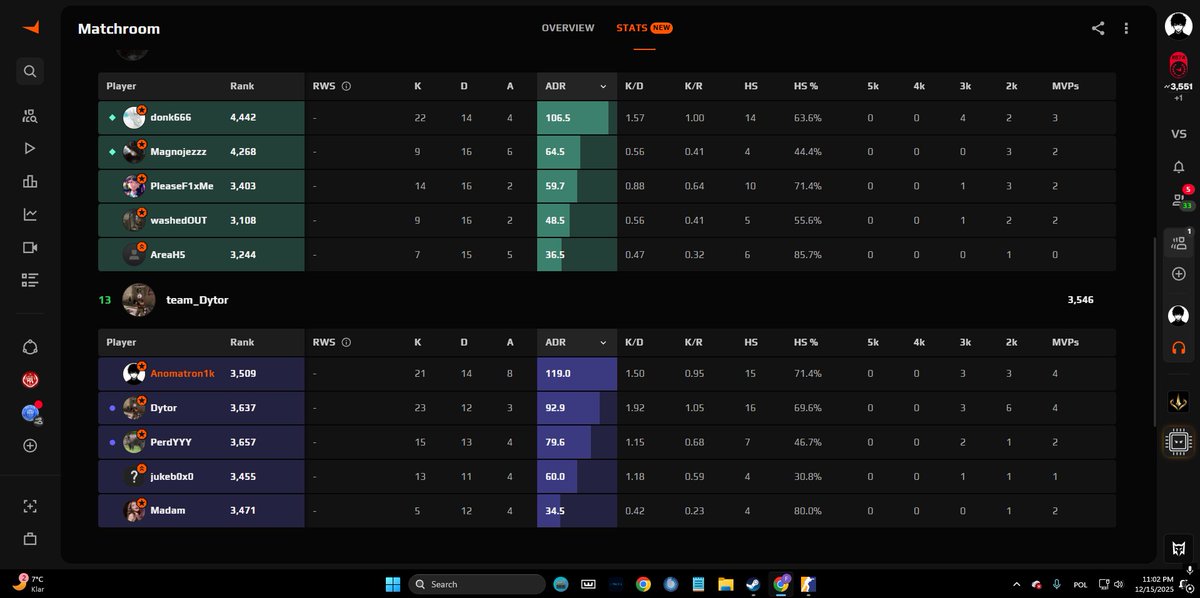The width and height of the screenshot is (1200, 598).
Task: Click the orange headset icon
Action: (1178, 349)
